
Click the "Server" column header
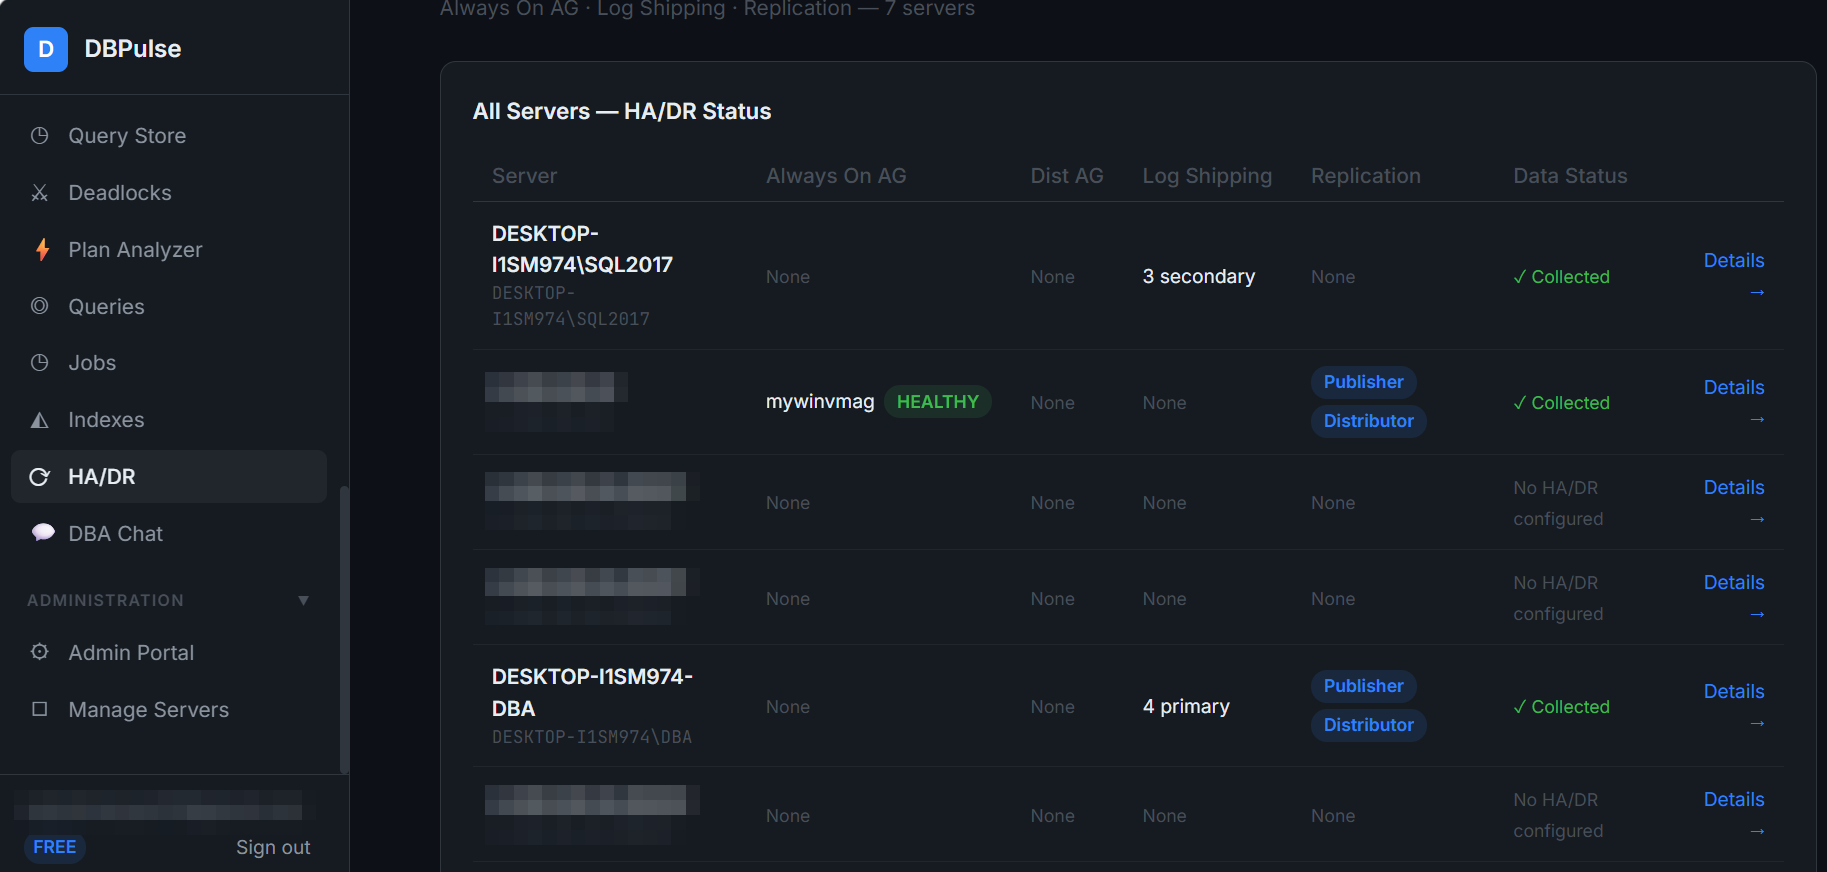click(x=525, y=176)
